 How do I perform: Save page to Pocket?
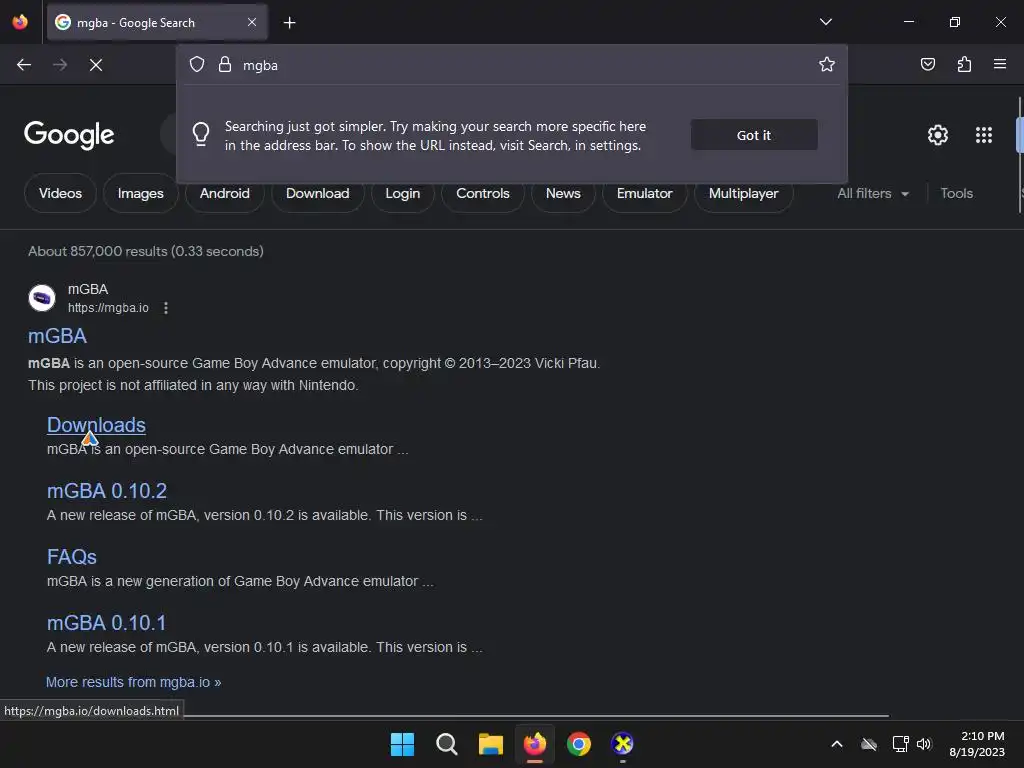point(927,64)
